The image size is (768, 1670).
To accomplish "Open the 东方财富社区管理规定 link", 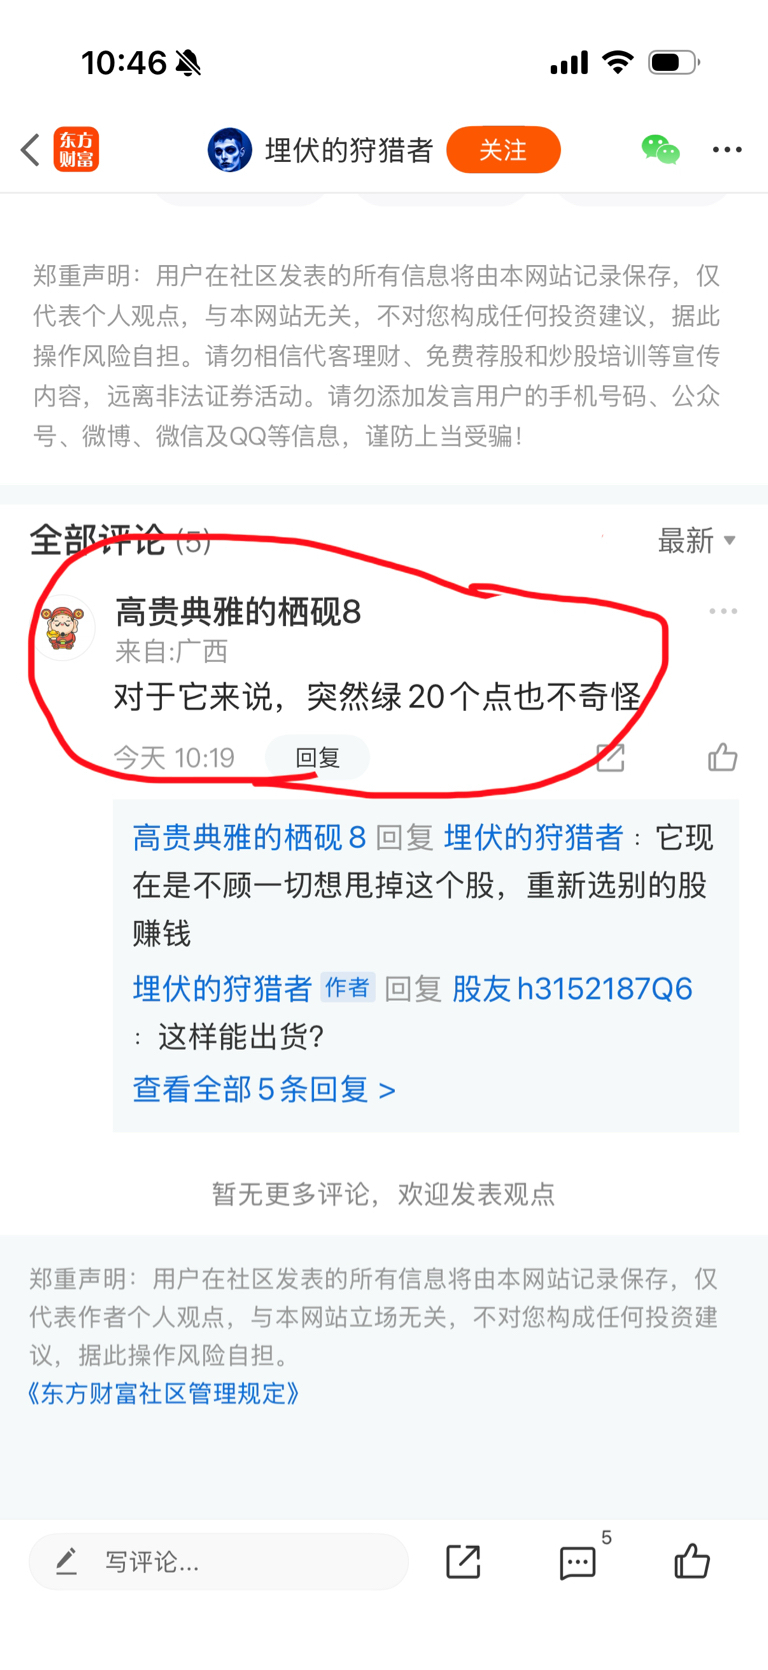I will pyautogui.click(x=164, y=1393).
